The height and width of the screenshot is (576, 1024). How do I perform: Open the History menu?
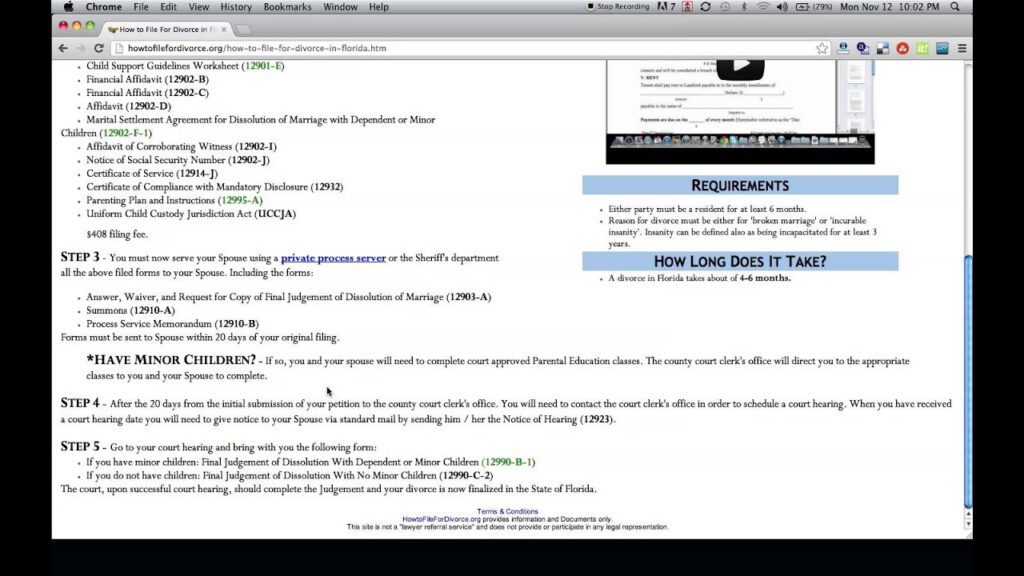pos(236,7)
